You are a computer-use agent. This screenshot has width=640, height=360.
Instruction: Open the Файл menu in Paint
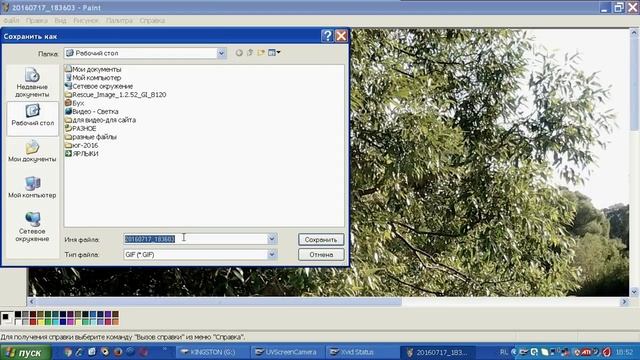point(11,20)
